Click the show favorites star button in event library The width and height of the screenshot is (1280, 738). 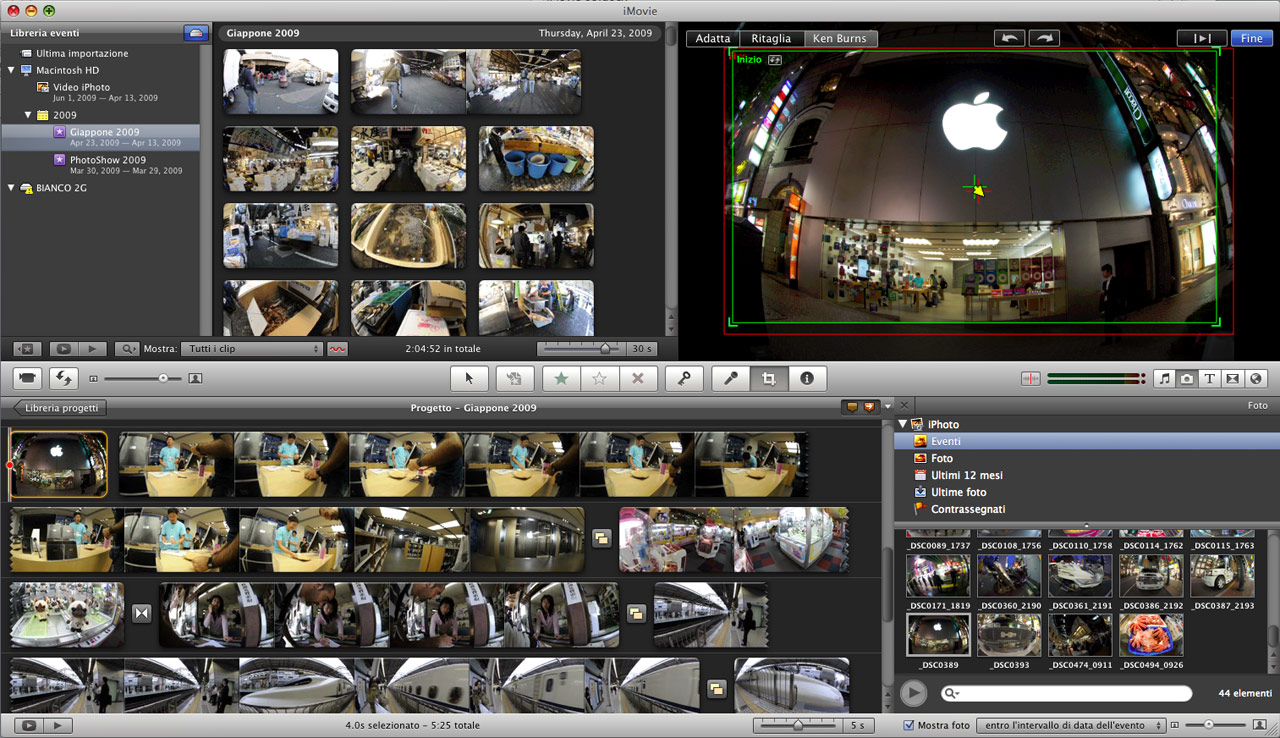[x=27, y=349]
